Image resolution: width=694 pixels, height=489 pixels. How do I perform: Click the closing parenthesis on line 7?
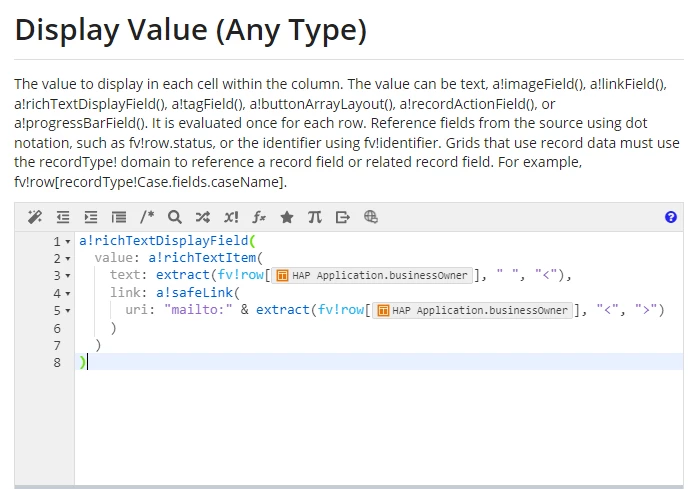(x=98, y=345)
